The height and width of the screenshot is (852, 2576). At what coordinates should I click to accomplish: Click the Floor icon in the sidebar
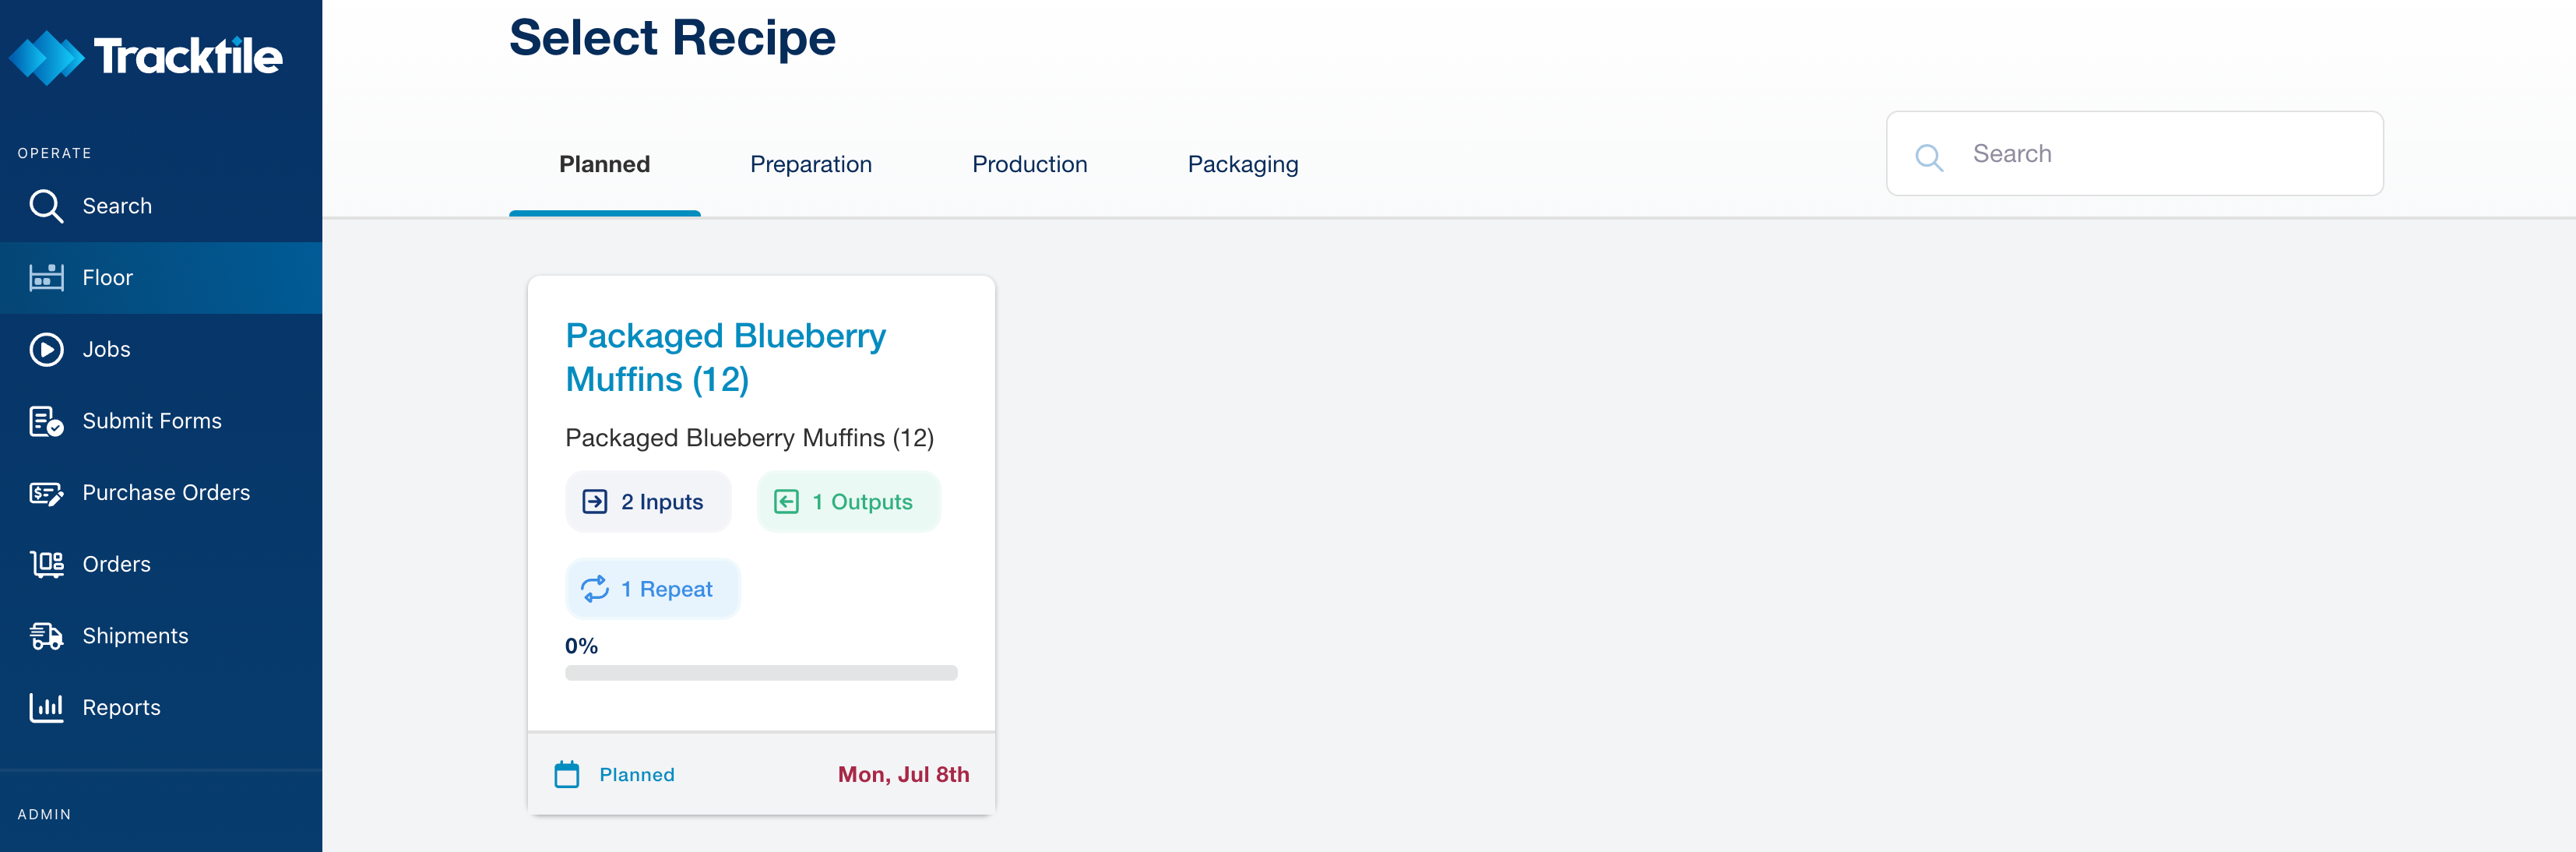tap(46, 277)
